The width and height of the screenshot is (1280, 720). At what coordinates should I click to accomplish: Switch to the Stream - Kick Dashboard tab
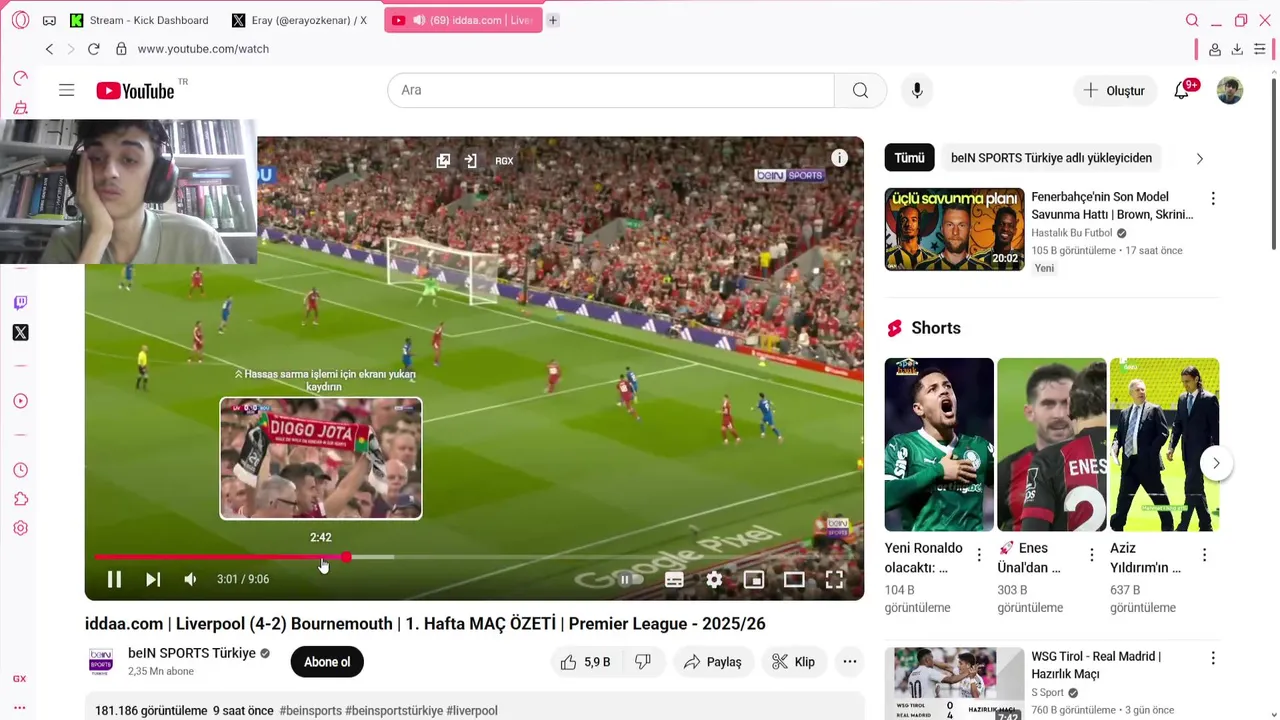(139, 20)
